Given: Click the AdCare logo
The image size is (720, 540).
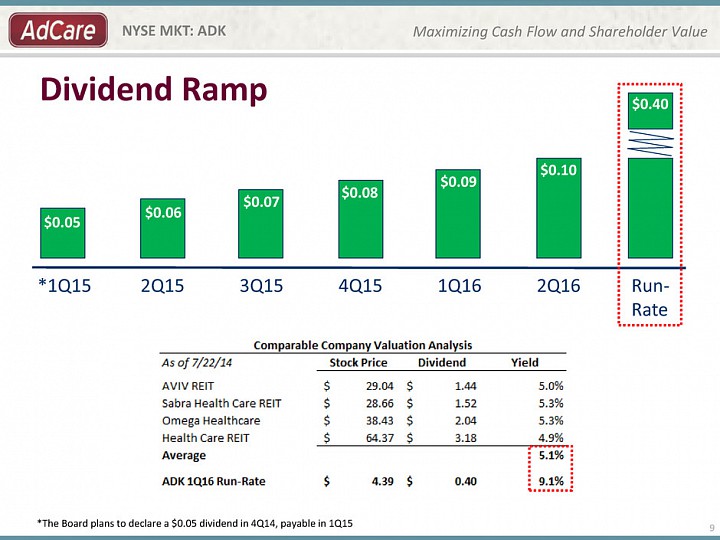Looking at the screenshot, I should pyautogui.click(x=58, y=30).
